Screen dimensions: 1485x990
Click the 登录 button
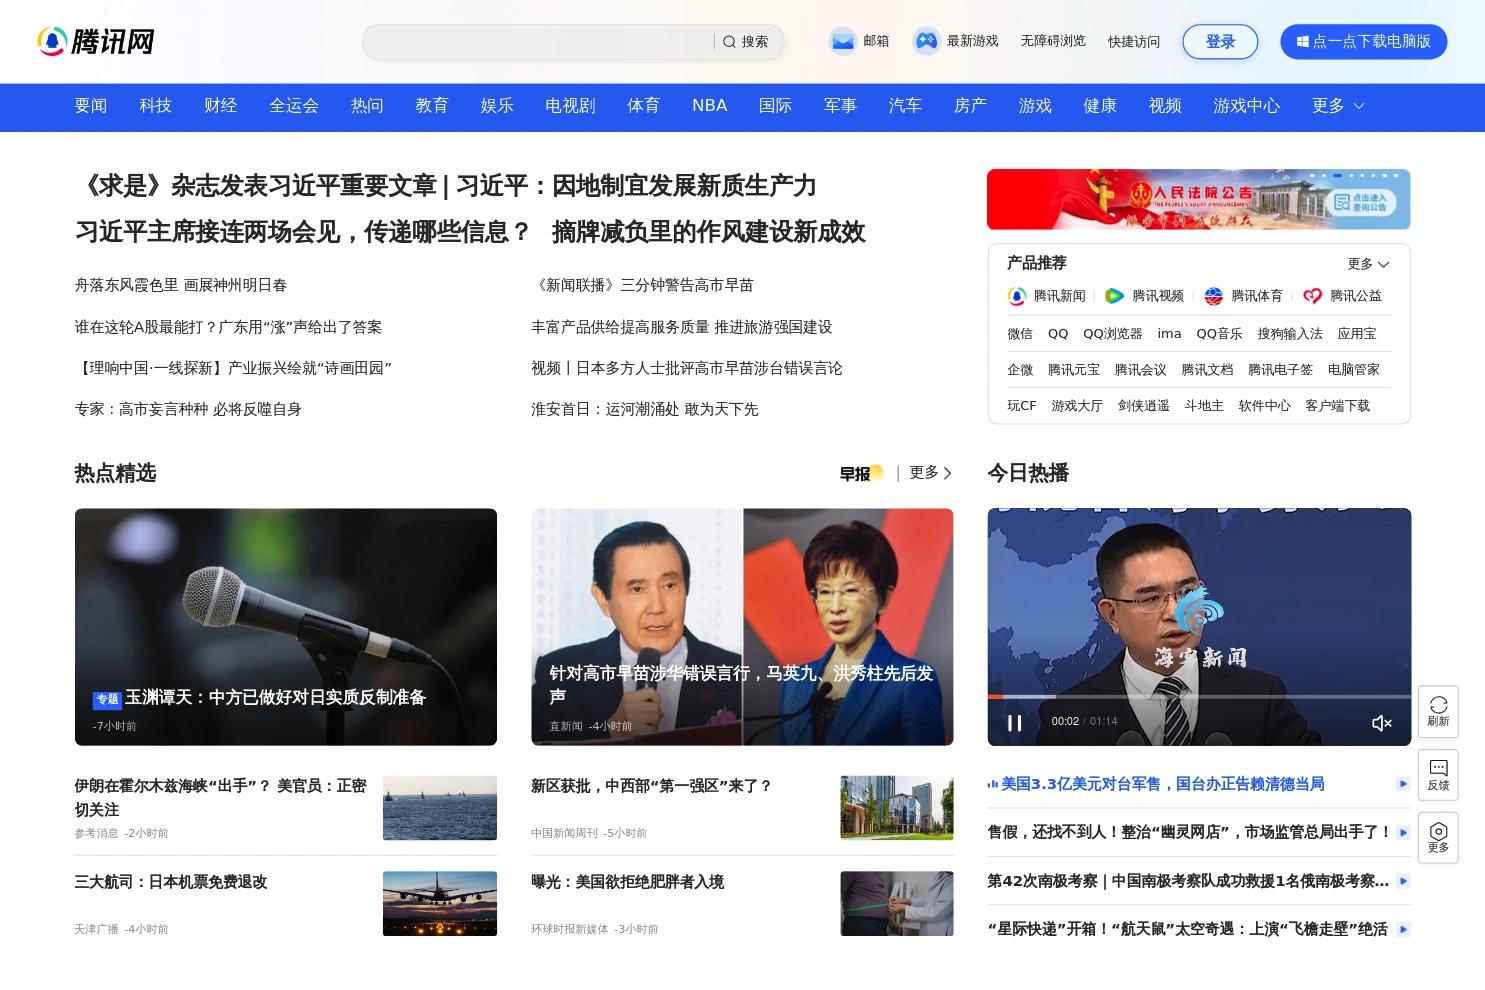[1220, 41]
